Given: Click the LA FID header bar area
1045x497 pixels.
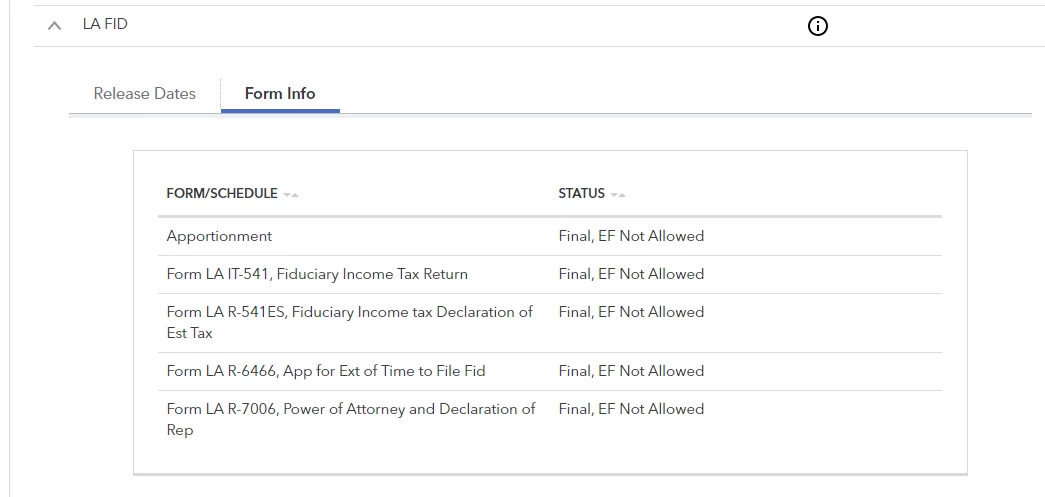Looking at the screenshot, I should (539, 26).
